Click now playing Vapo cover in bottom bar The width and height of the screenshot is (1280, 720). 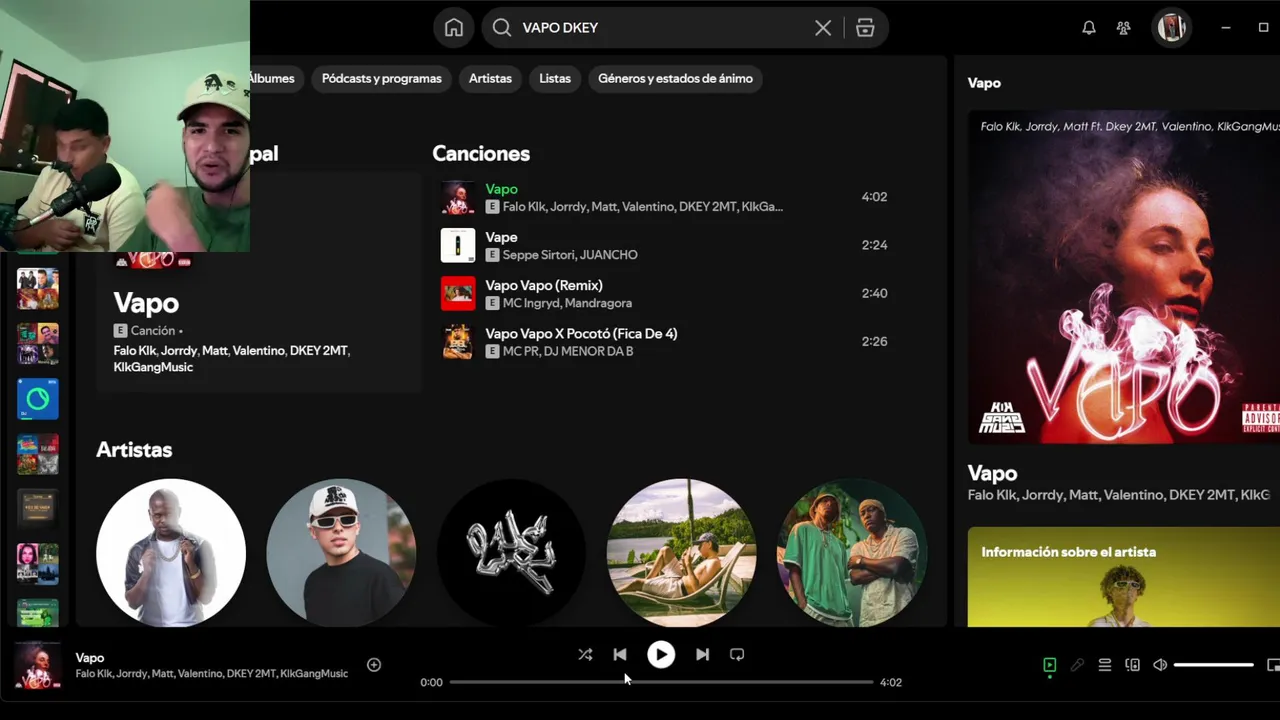click(38, 665)
